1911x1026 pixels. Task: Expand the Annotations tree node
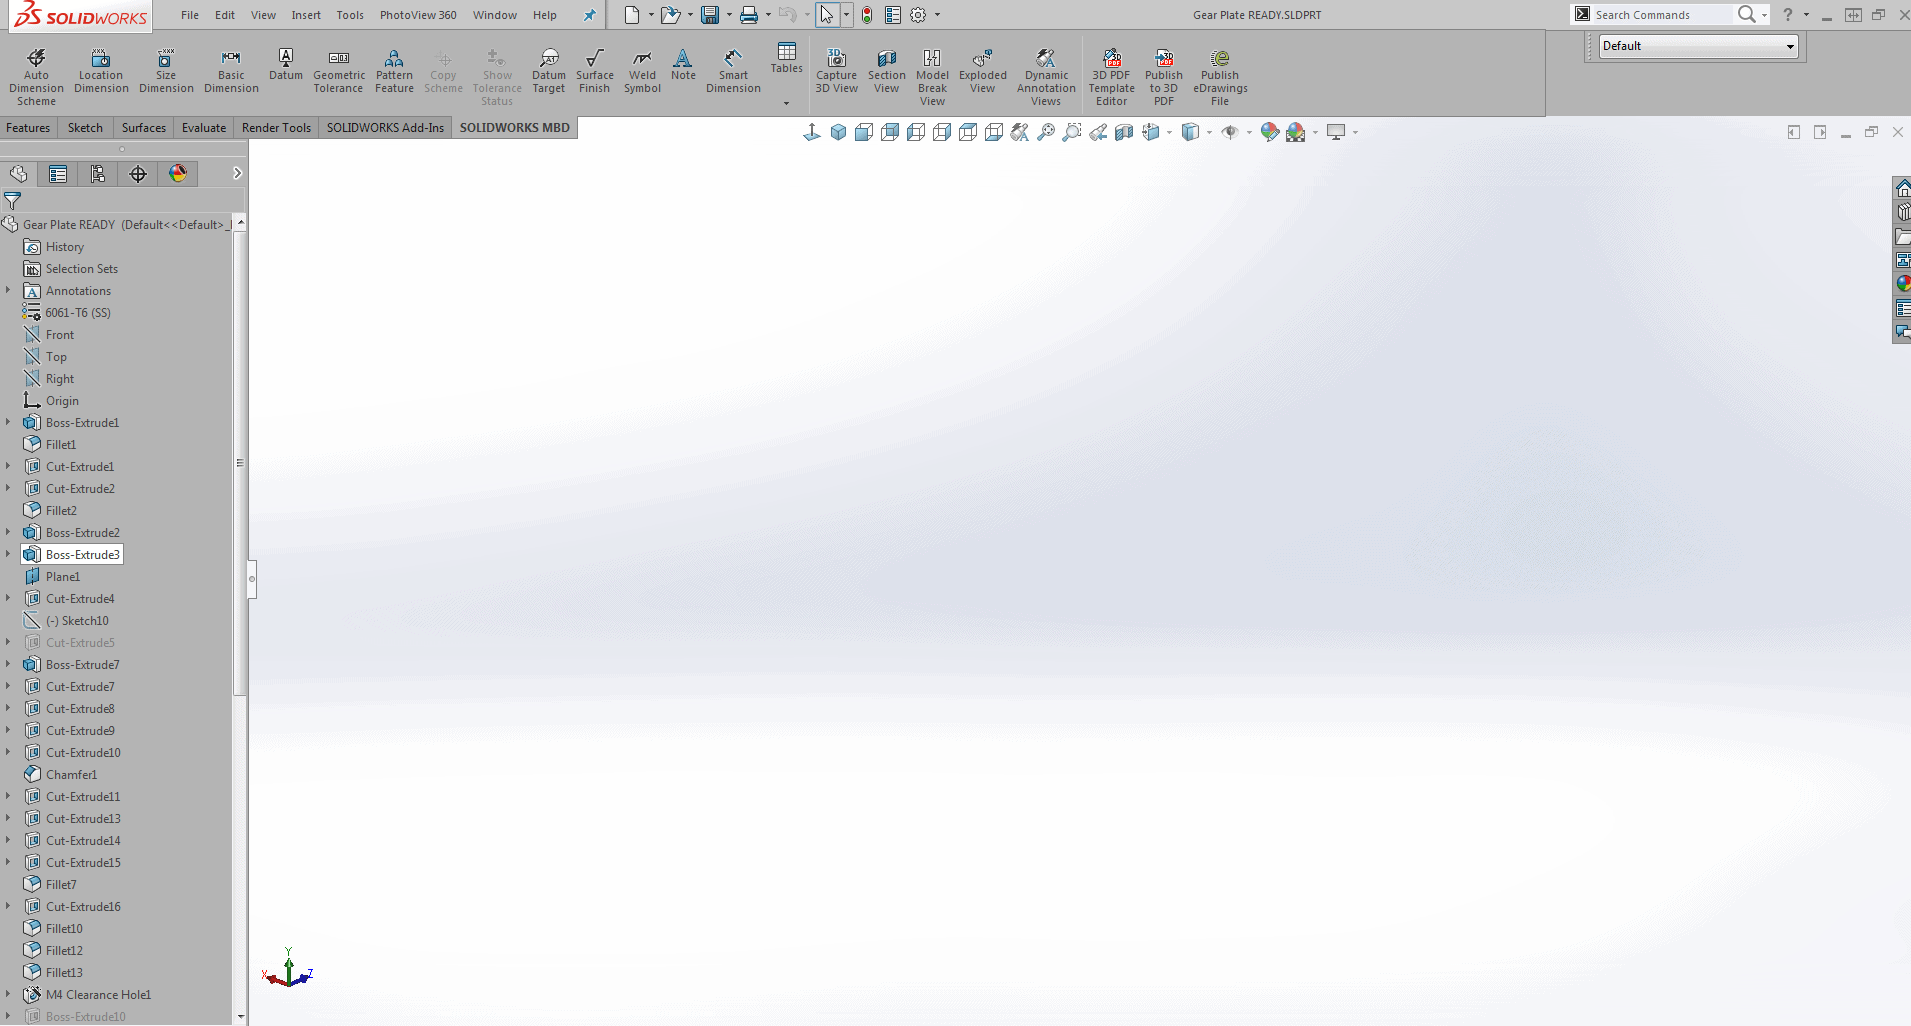click(8, 290)
